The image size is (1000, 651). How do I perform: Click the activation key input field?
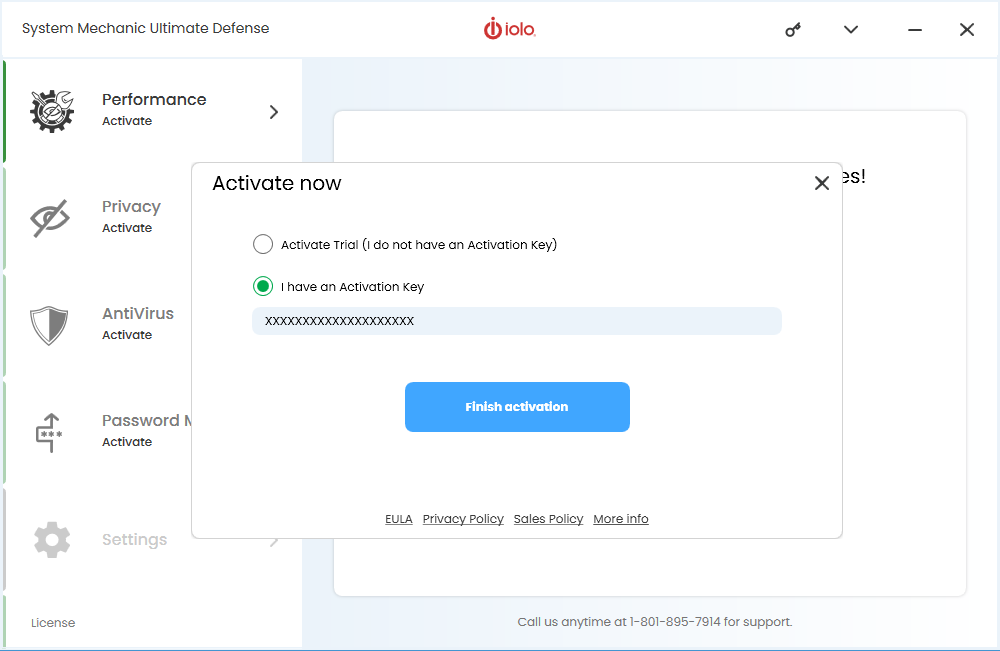[517, 321]
